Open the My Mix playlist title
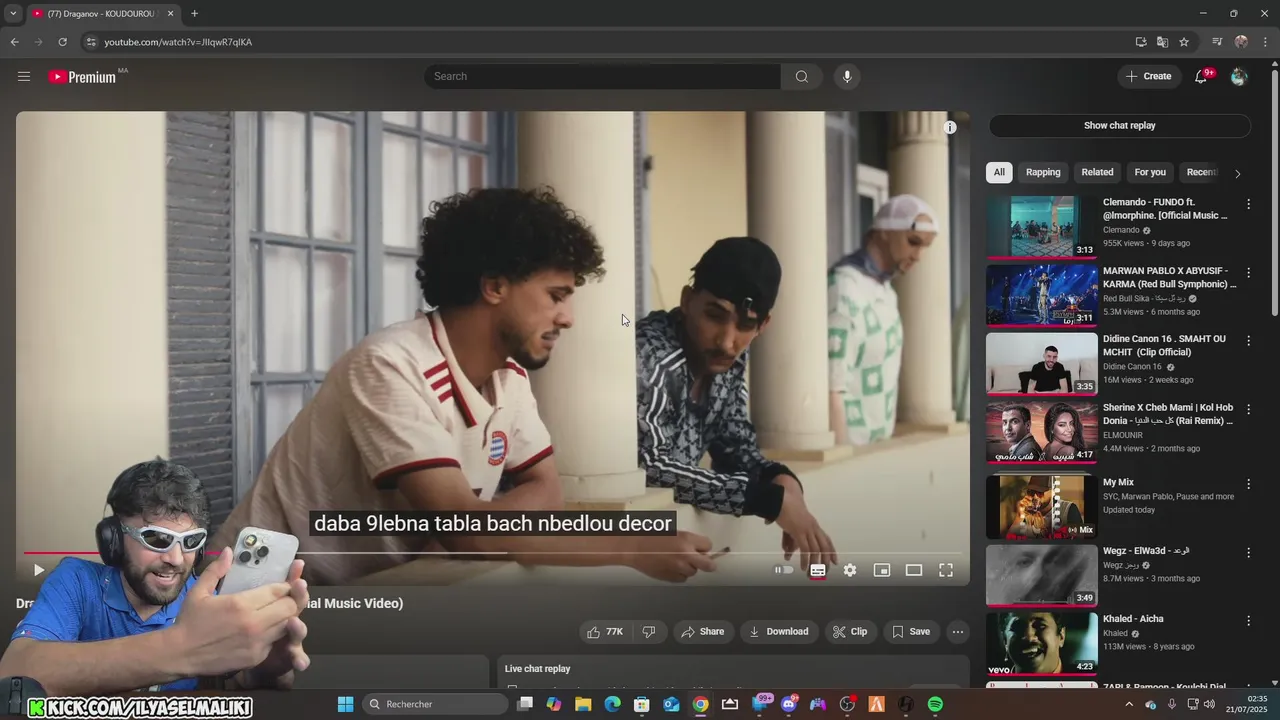The image size is (1280, 720). pyautogui.click(x=1118, y=482)
